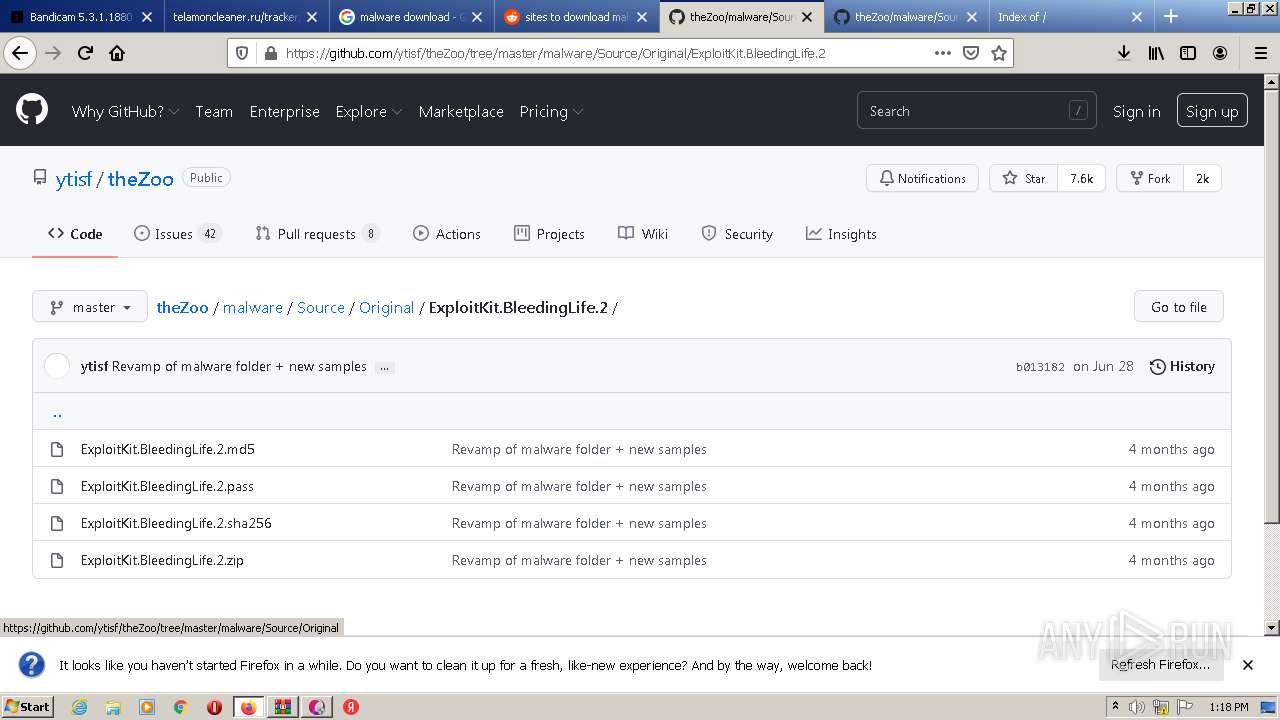Viewport: 1280px width, 720px height.
Task: Open the Issues tab
Action: click(177, 234)
